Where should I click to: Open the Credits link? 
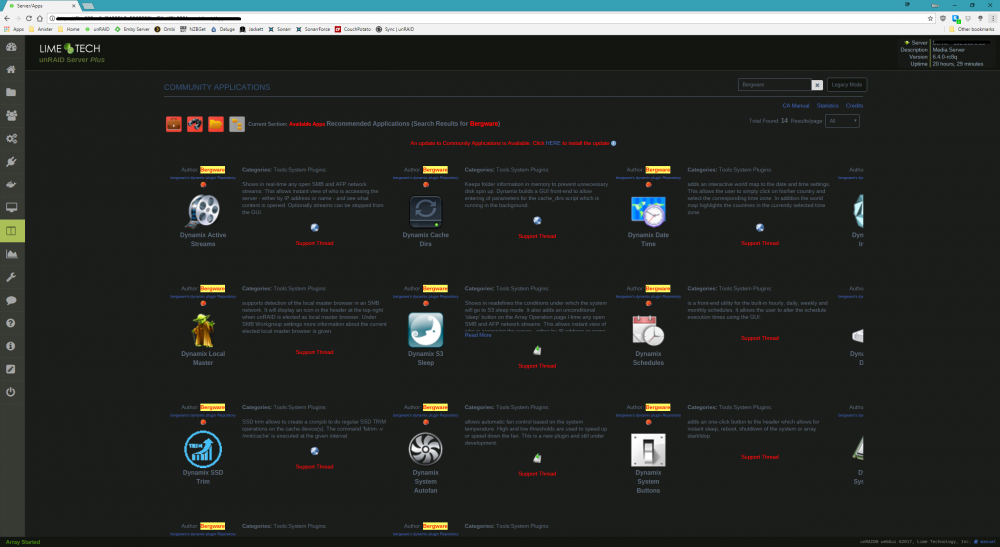tap(854, 106)
